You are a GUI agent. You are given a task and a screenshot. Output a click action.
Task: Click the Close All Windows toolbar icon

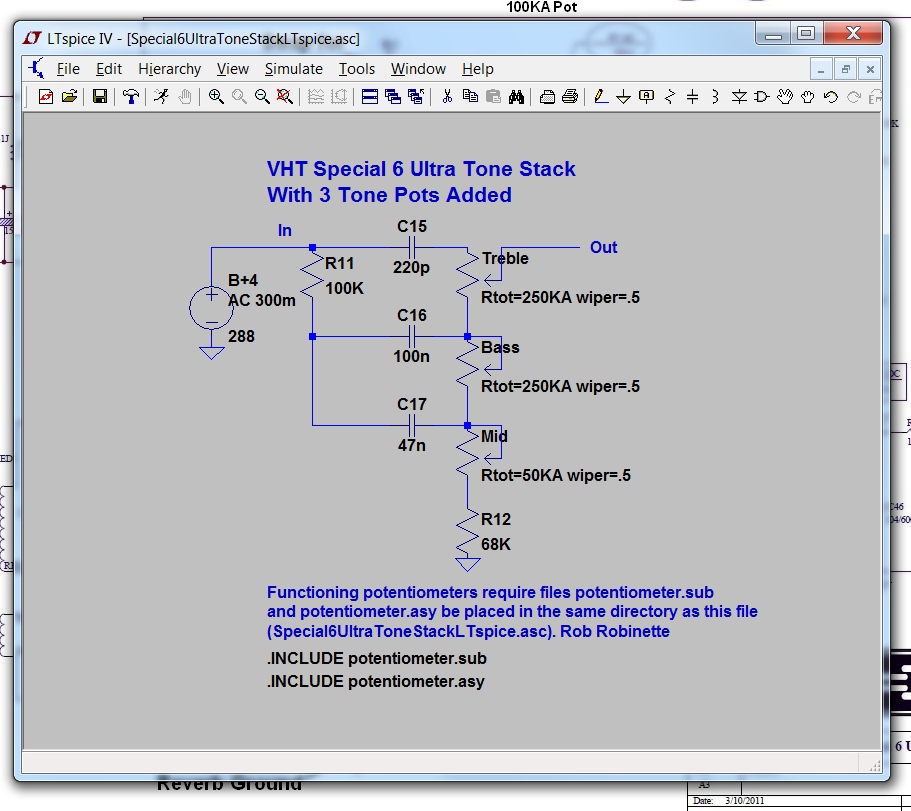click(416, 96)
